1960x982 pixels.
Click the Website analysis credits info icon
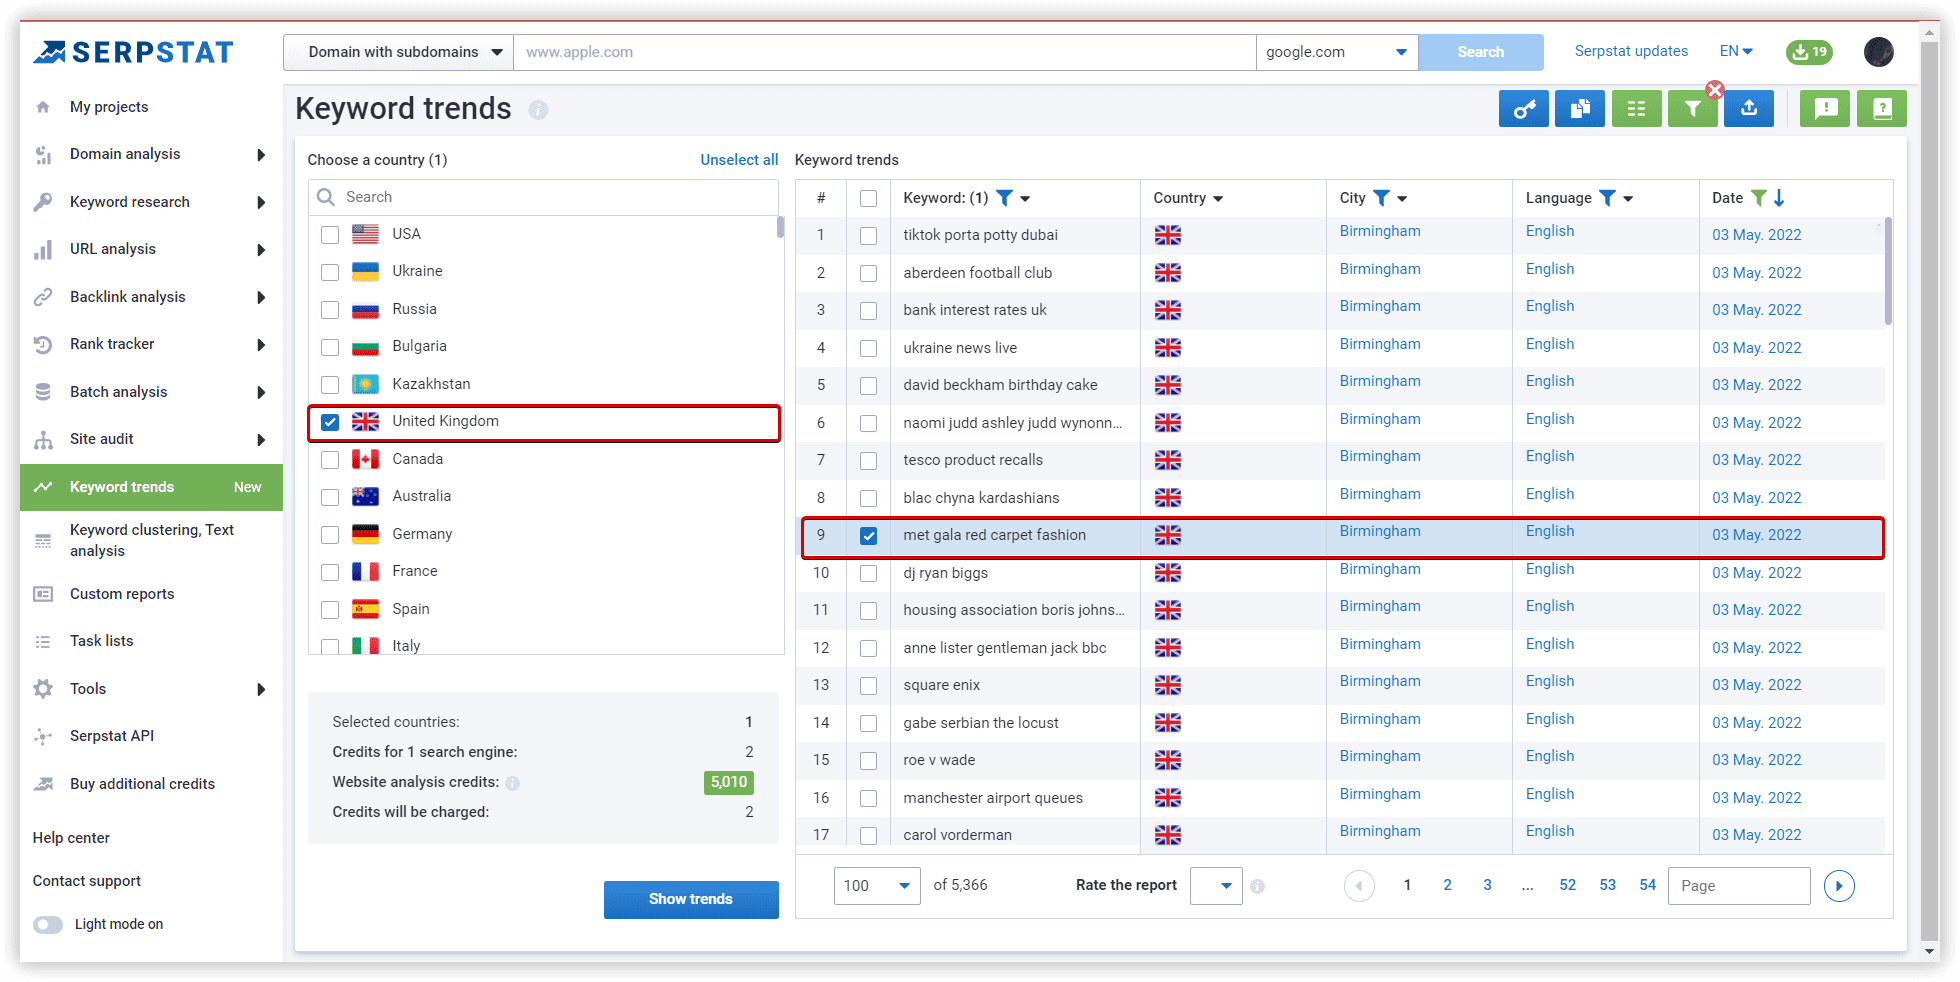coord(512,783)
